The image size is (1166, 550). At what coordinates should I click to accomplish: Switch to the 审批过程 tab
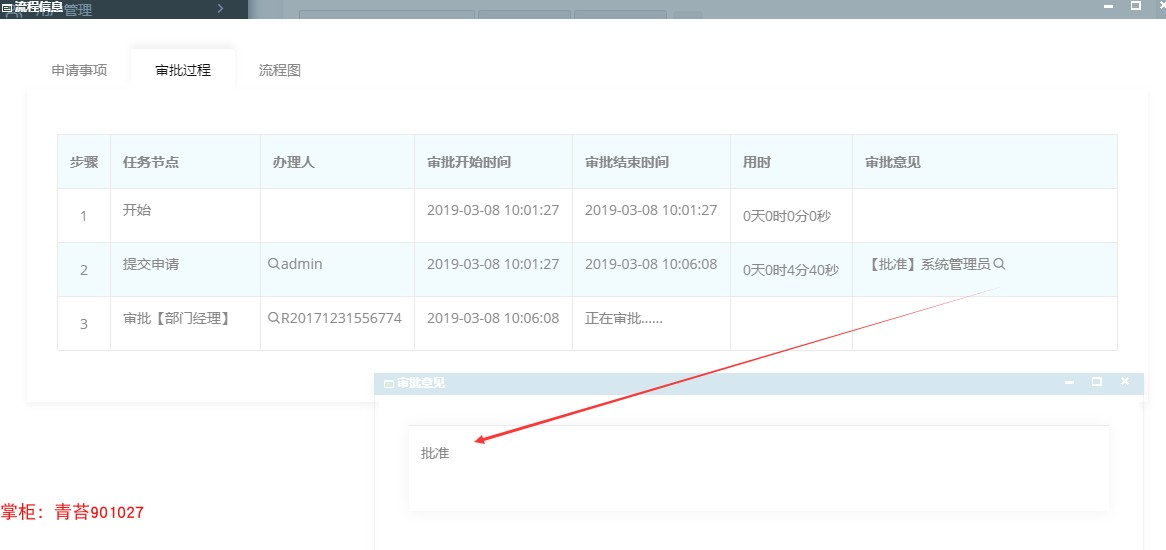(x=183, y=71)
